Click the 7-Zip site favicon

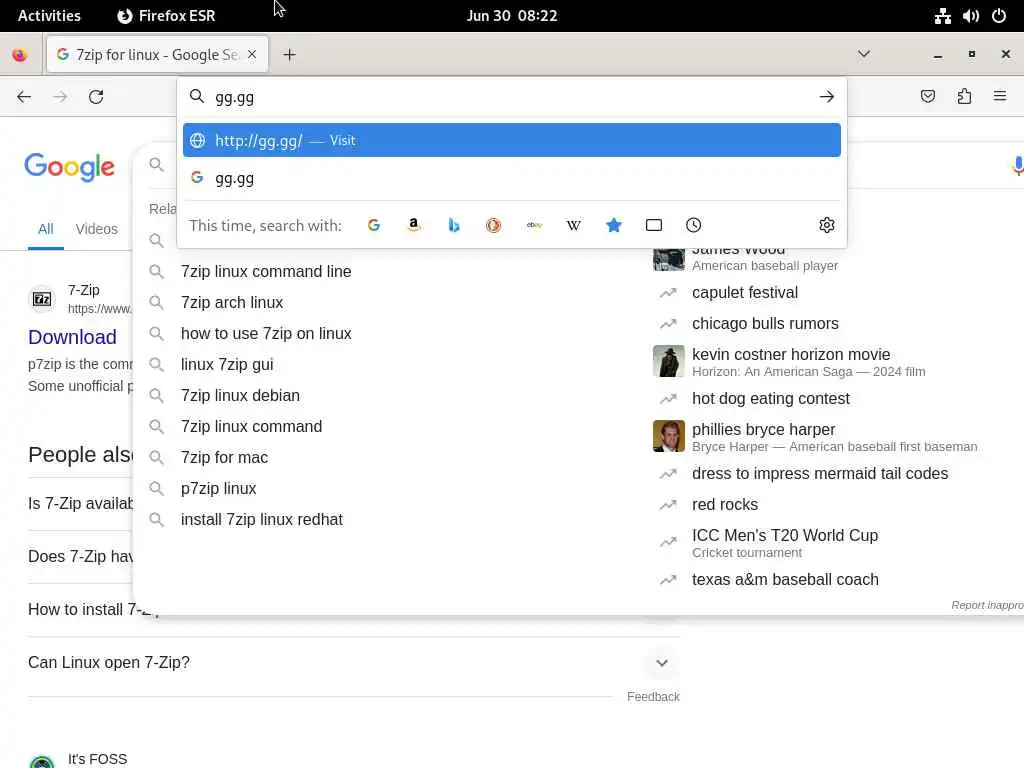point(42,299)
